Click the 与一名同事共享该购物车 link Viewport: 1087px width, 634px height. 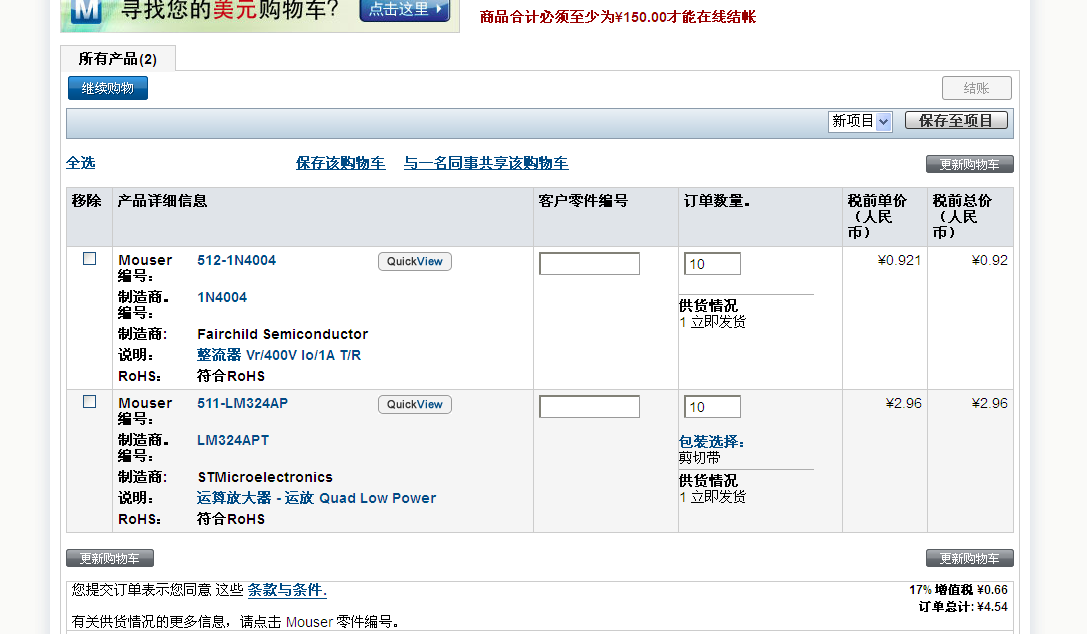click(x=486, y=163)
